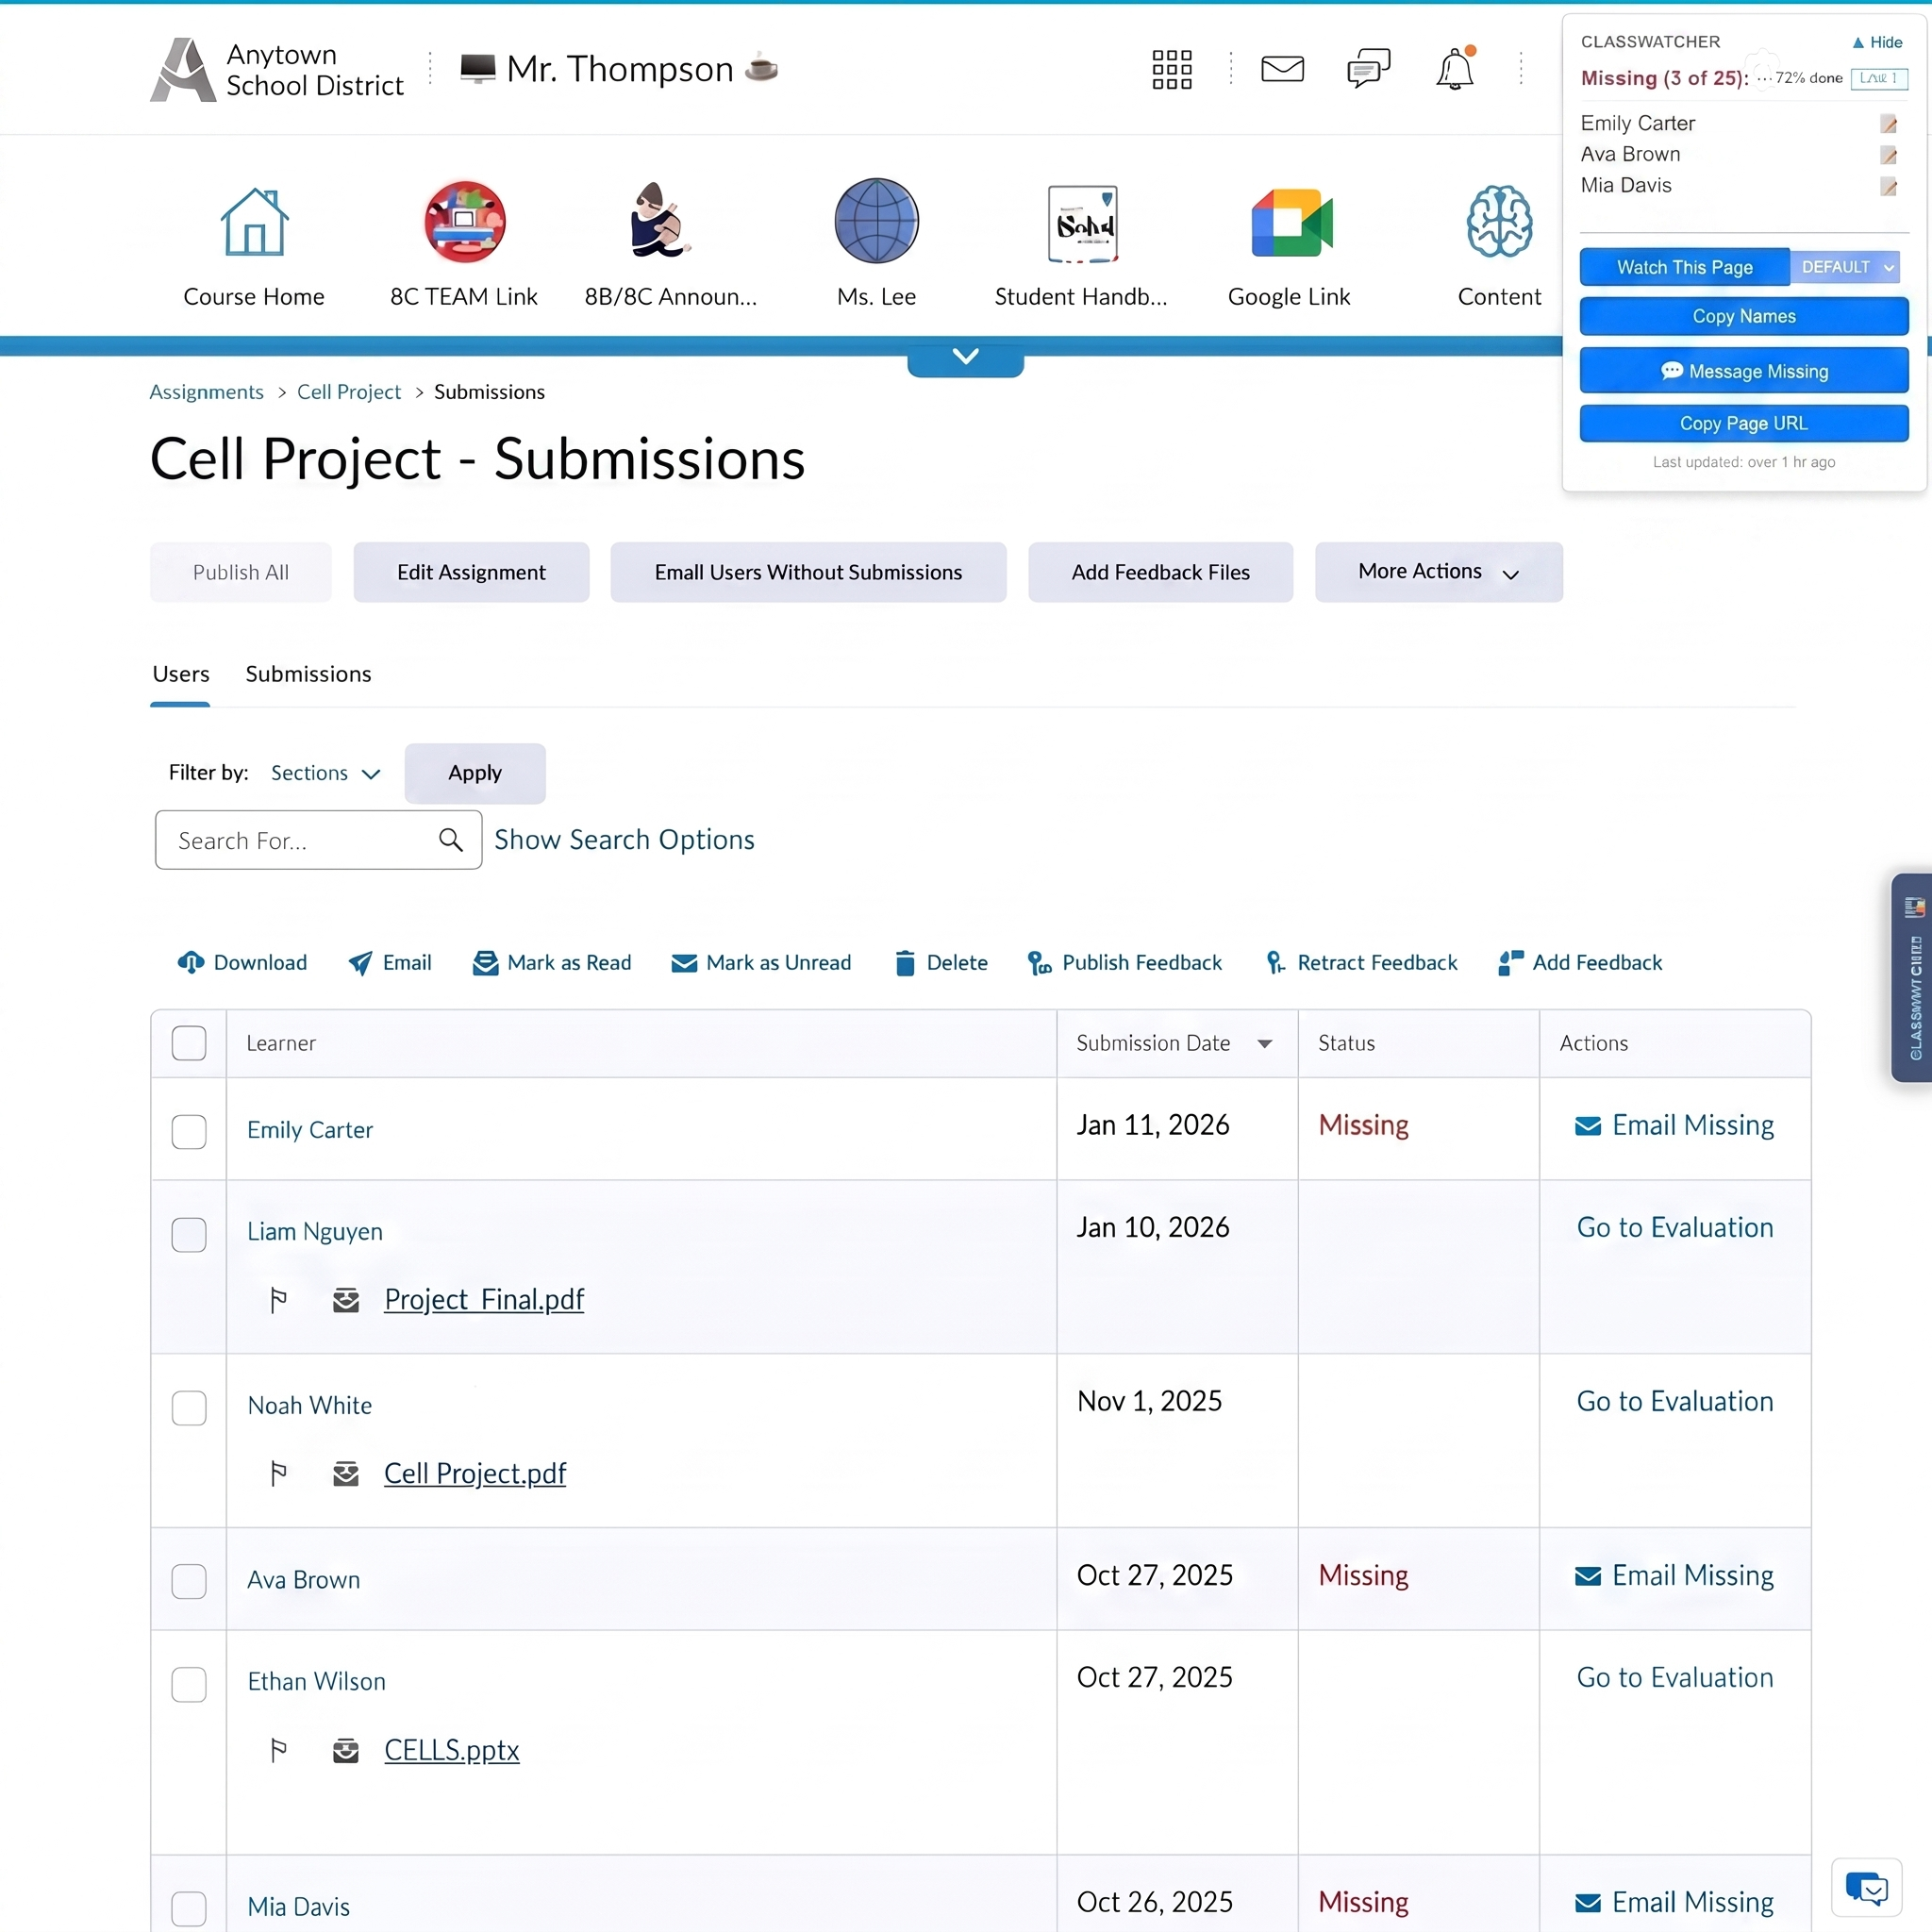Click note icon next to Emily Carter in ClassWatcher
The height and width of the screenshot is (1932, 1932).
coord(1888,124)
